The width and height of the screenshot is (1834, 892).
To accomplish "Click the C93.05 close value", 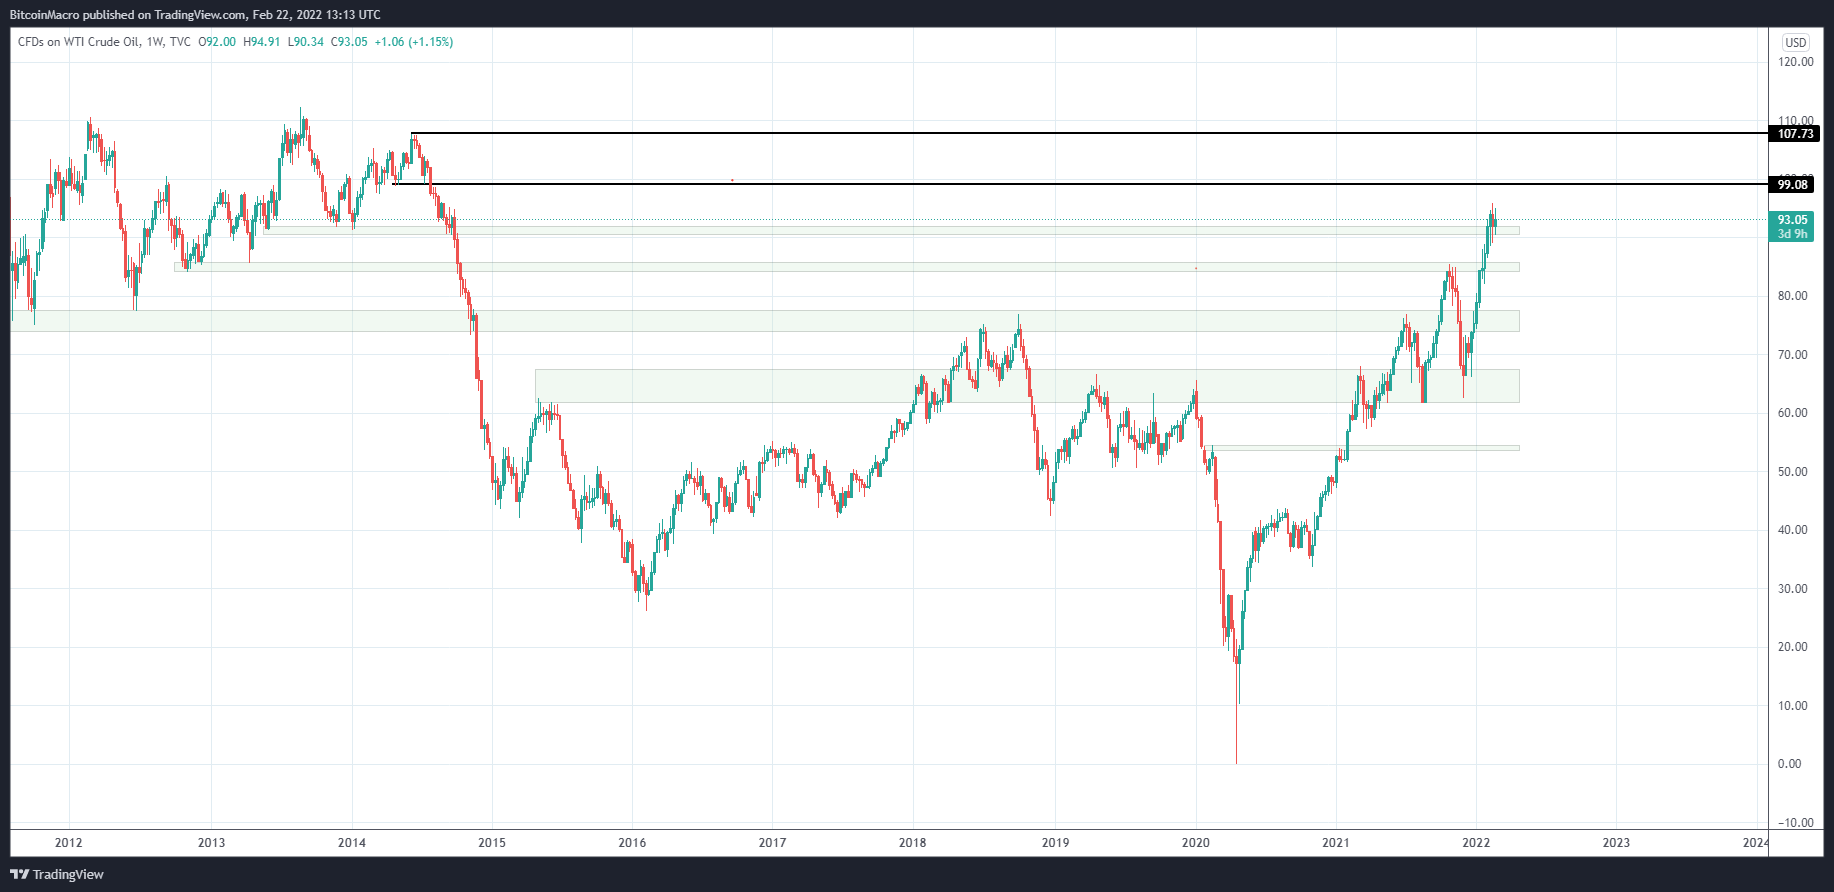I will click(x=349, y=42).
